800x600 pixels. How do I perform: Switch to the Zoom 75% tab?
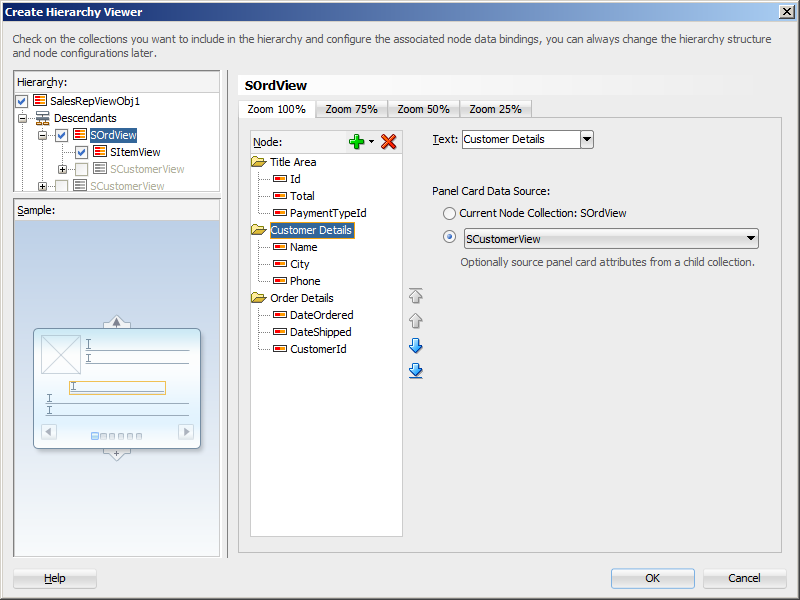(352, 109)
